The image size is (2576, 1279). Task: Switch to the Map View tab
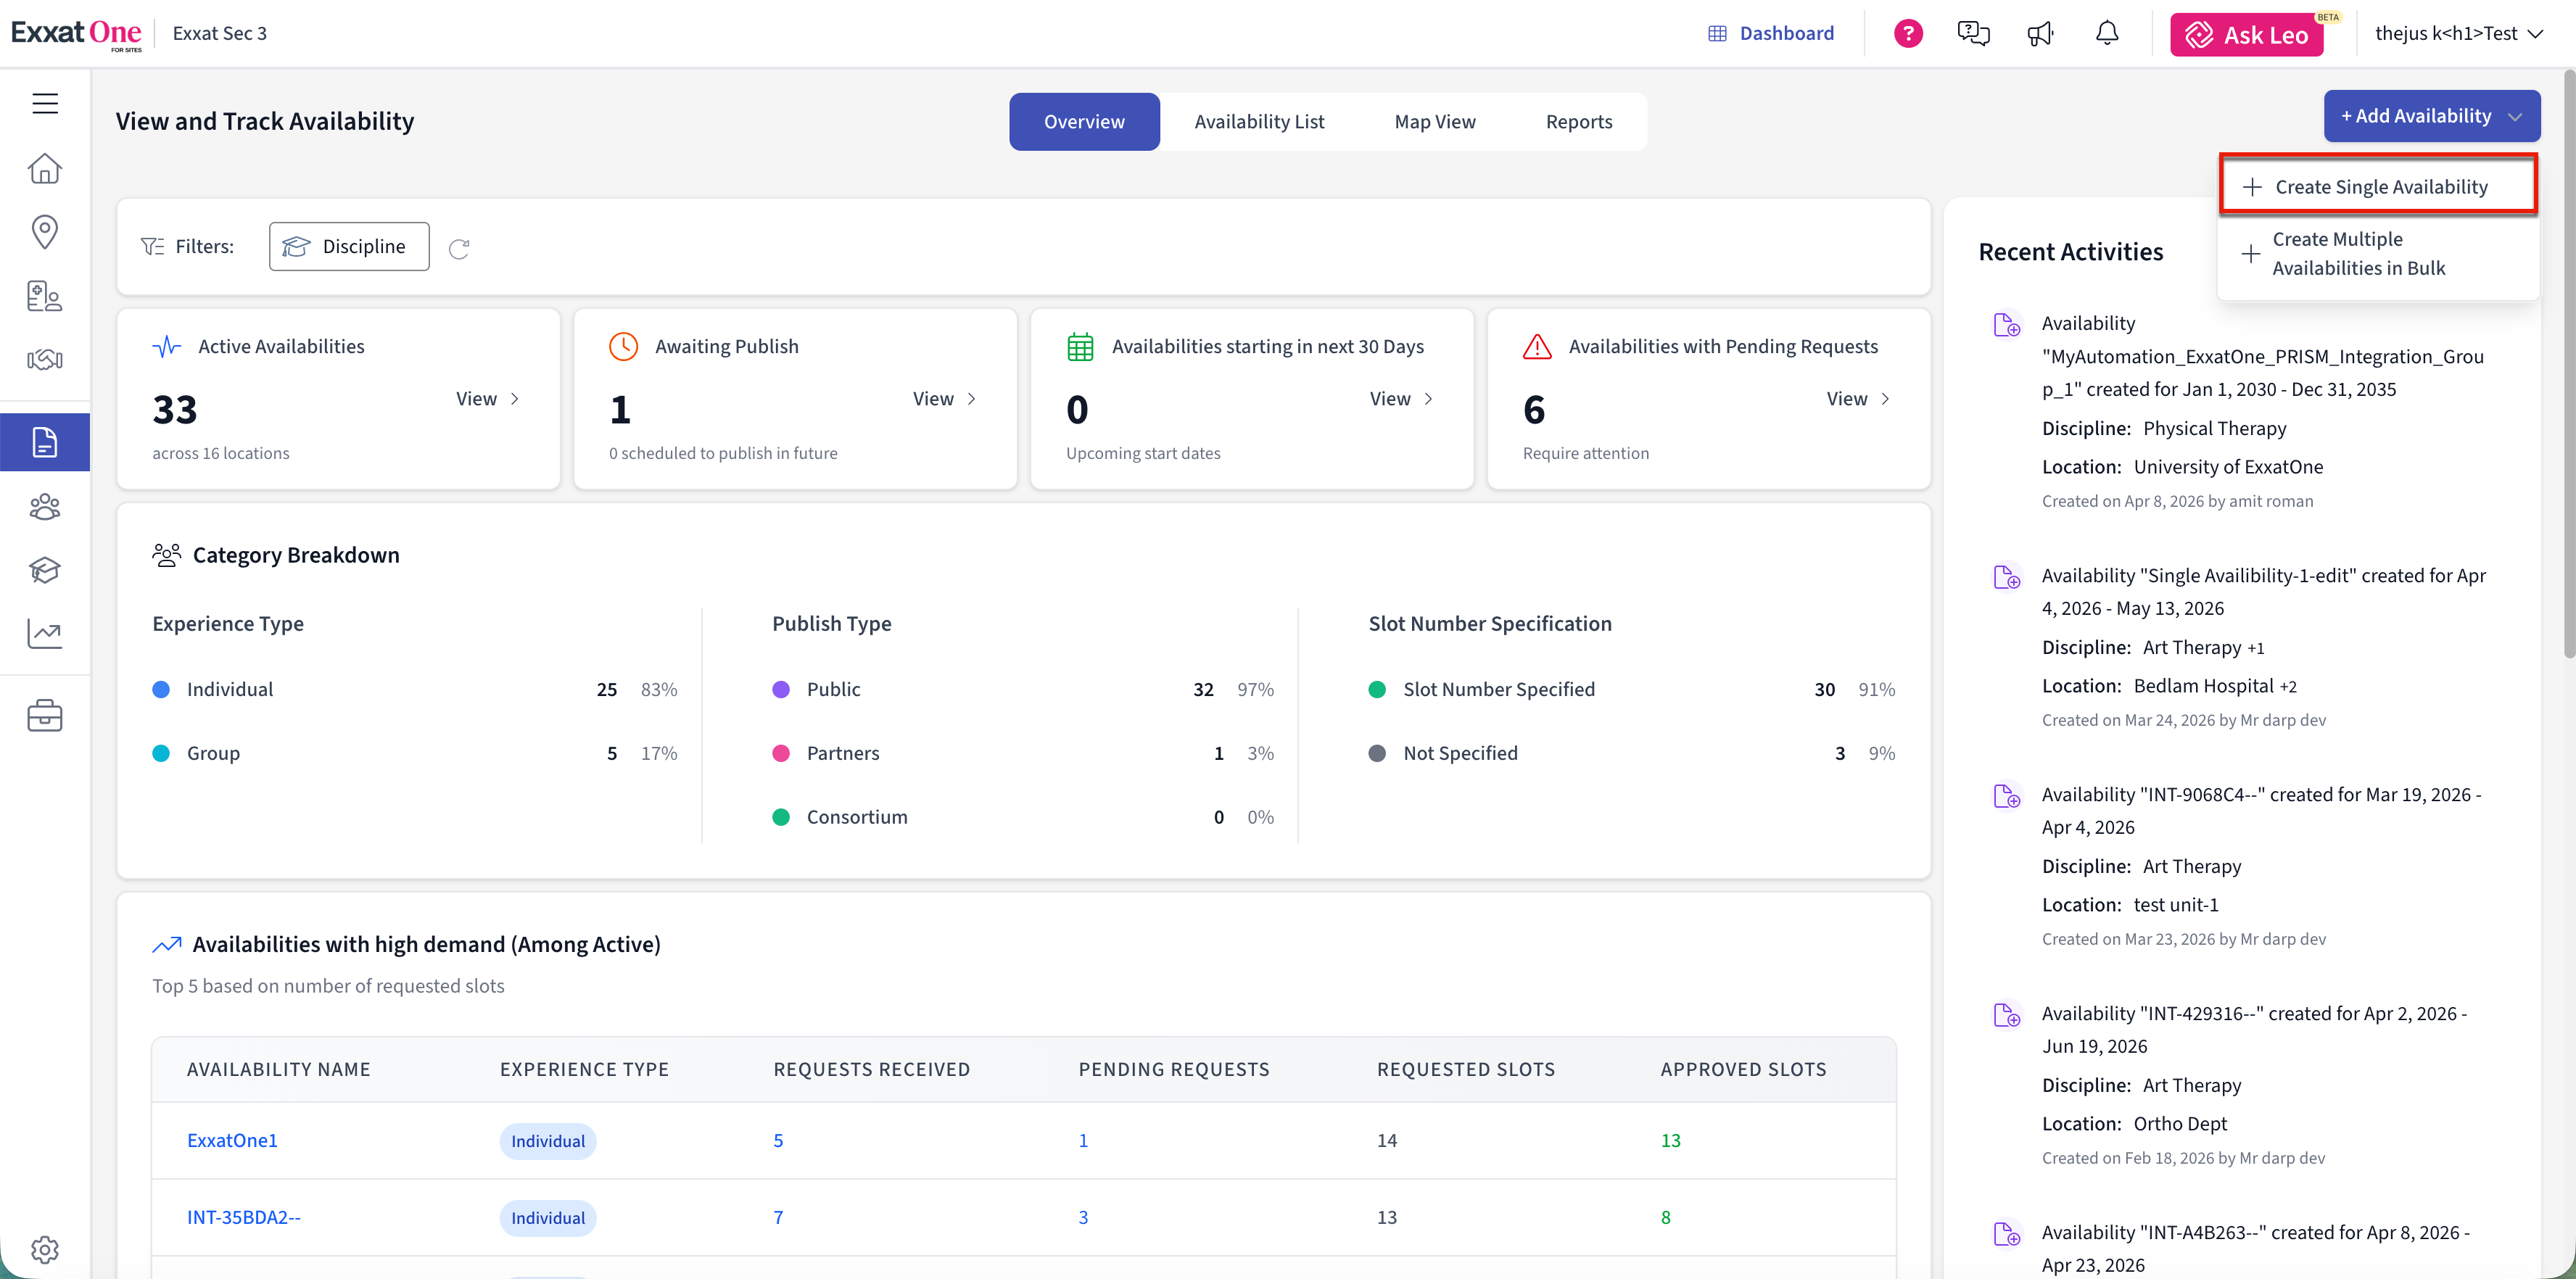(1434, 122)
